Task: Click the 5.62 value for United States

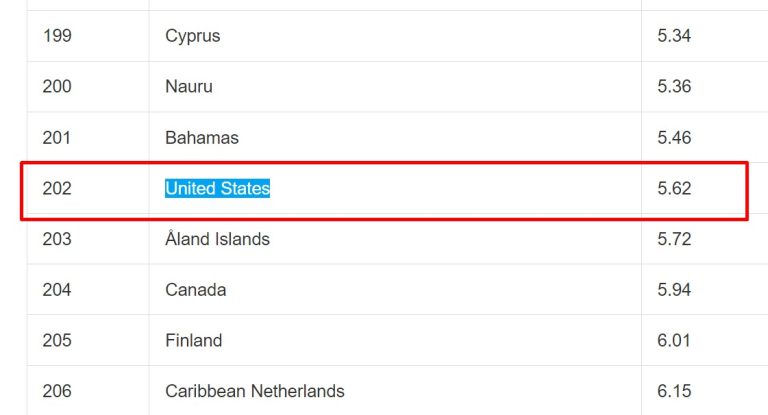Action: (x=674, y=188)
